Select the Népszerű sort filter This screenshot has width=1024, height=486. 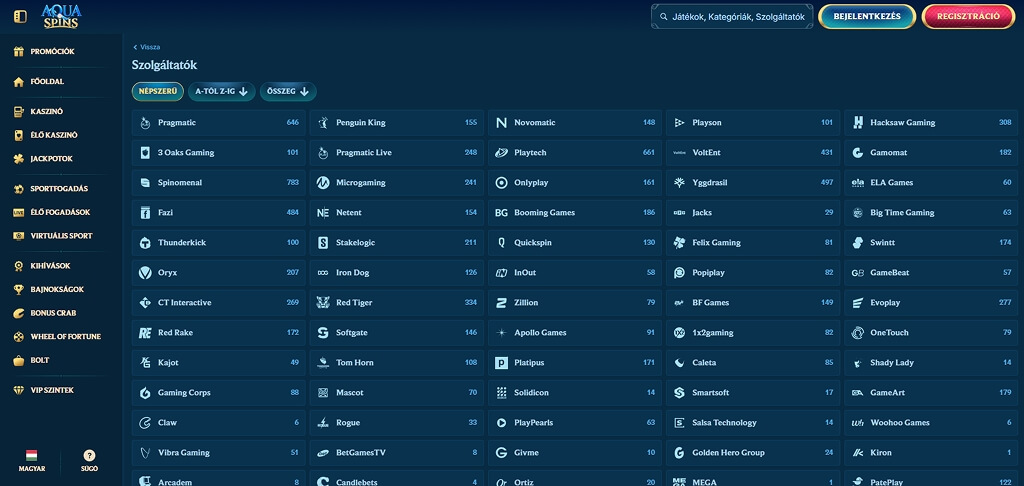tap(157, 91)
